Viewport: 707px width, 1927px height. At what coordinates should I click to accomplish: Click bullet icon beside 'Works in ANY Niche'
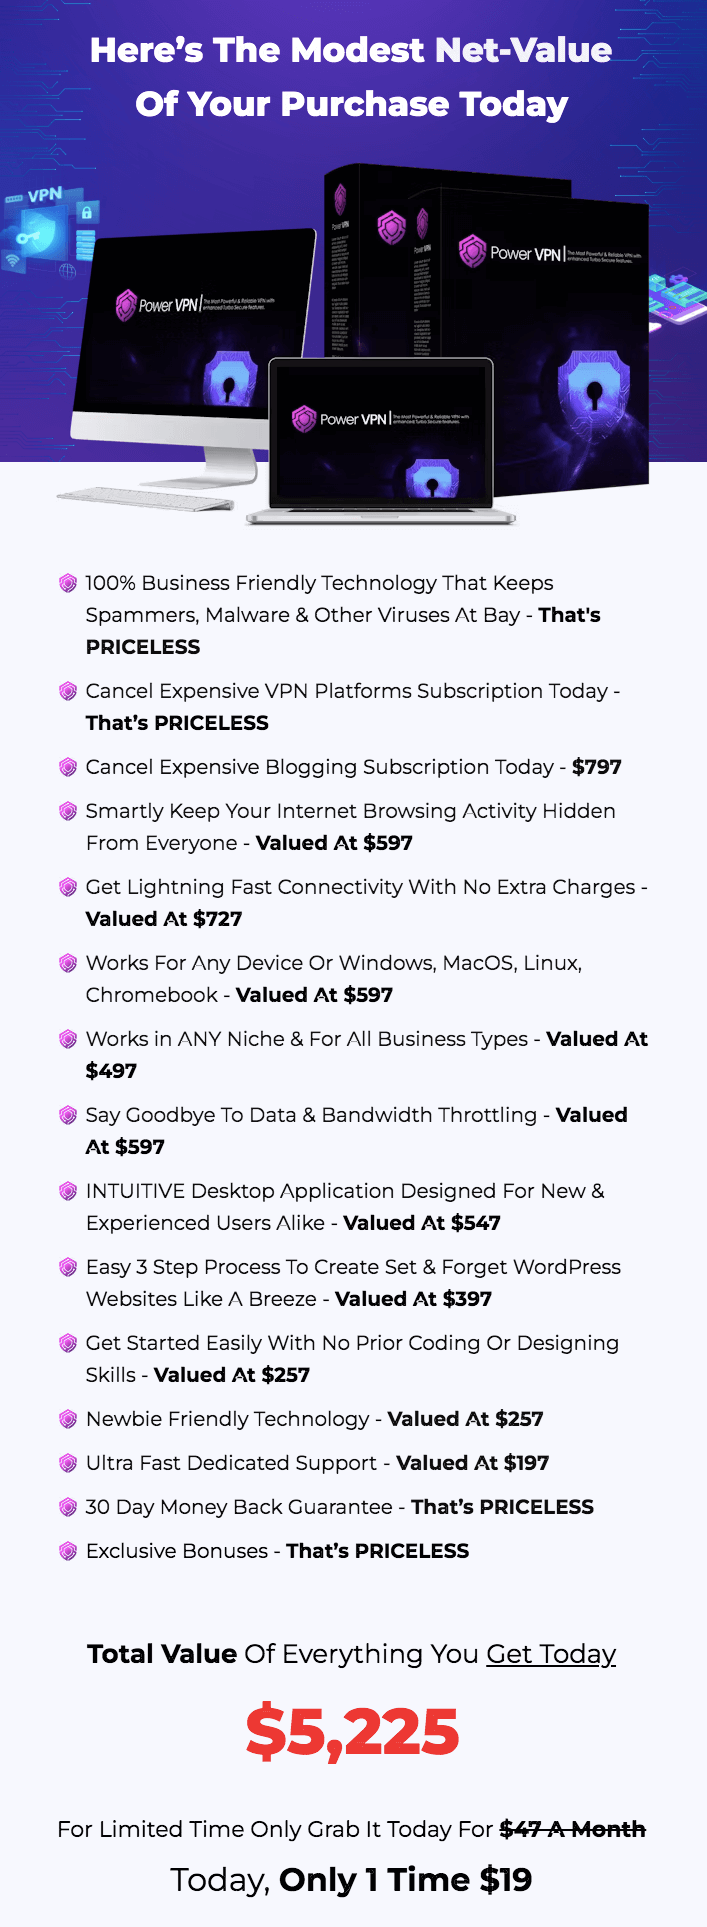[x=68, y=1039]
